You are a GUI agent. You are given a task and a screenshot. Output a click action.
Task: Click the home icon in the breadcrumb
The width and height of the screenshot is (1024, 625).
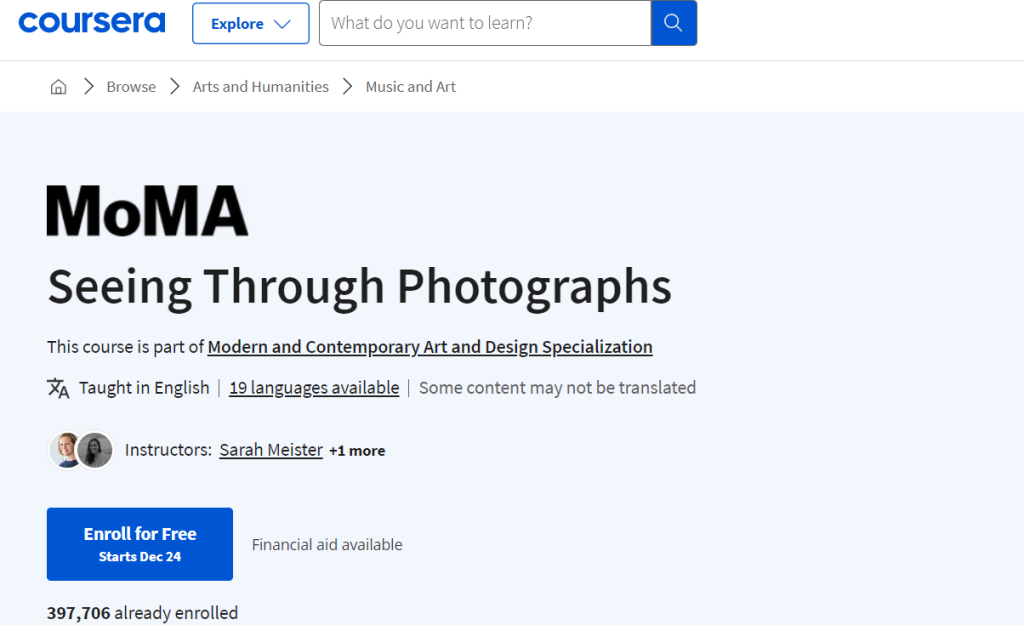coord(58,86)
